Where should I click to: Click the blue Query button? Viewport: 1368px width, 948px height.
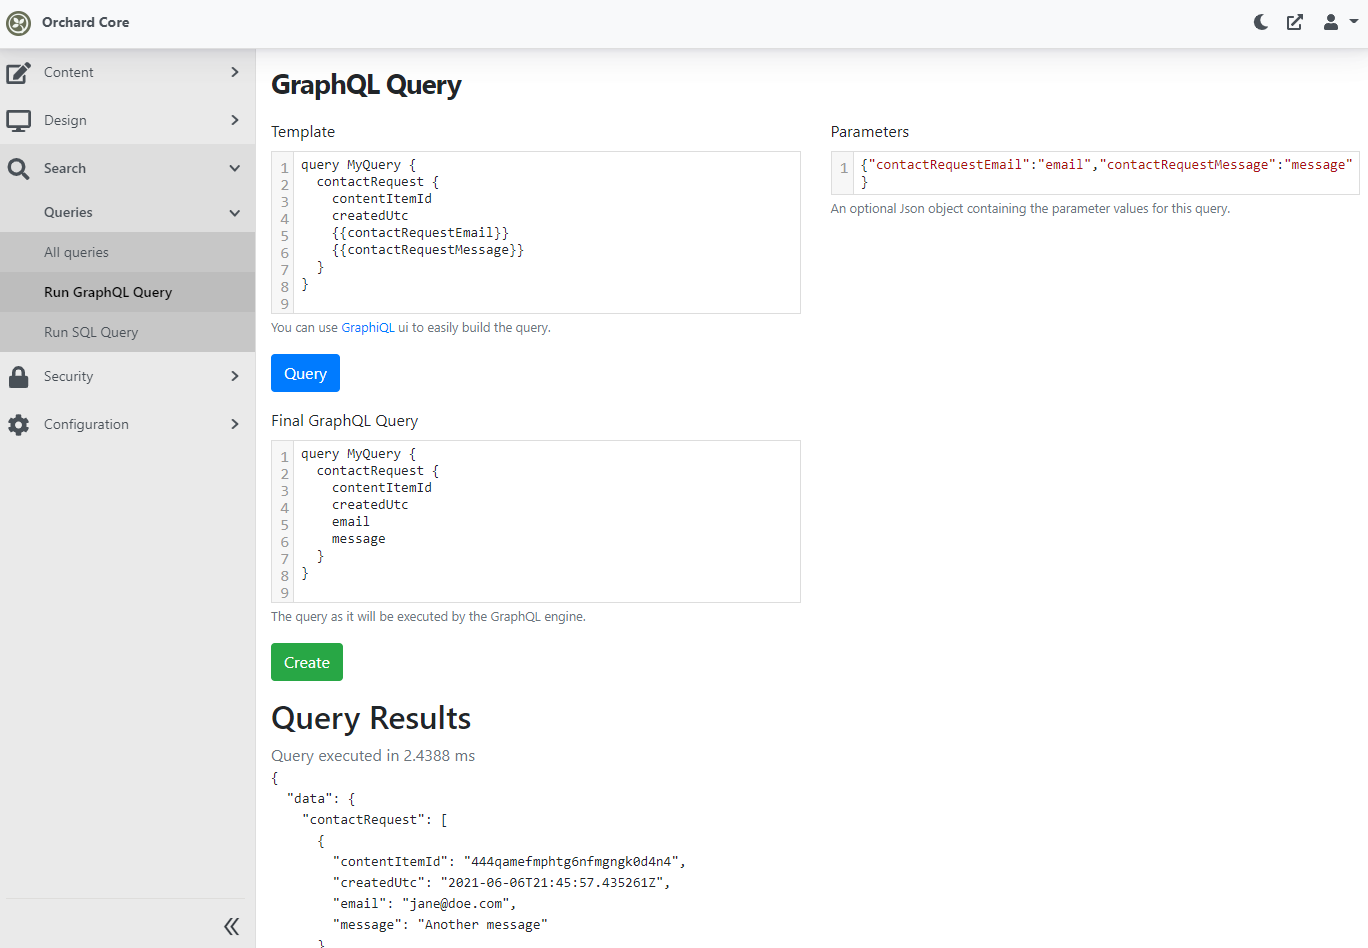(305, 373)
